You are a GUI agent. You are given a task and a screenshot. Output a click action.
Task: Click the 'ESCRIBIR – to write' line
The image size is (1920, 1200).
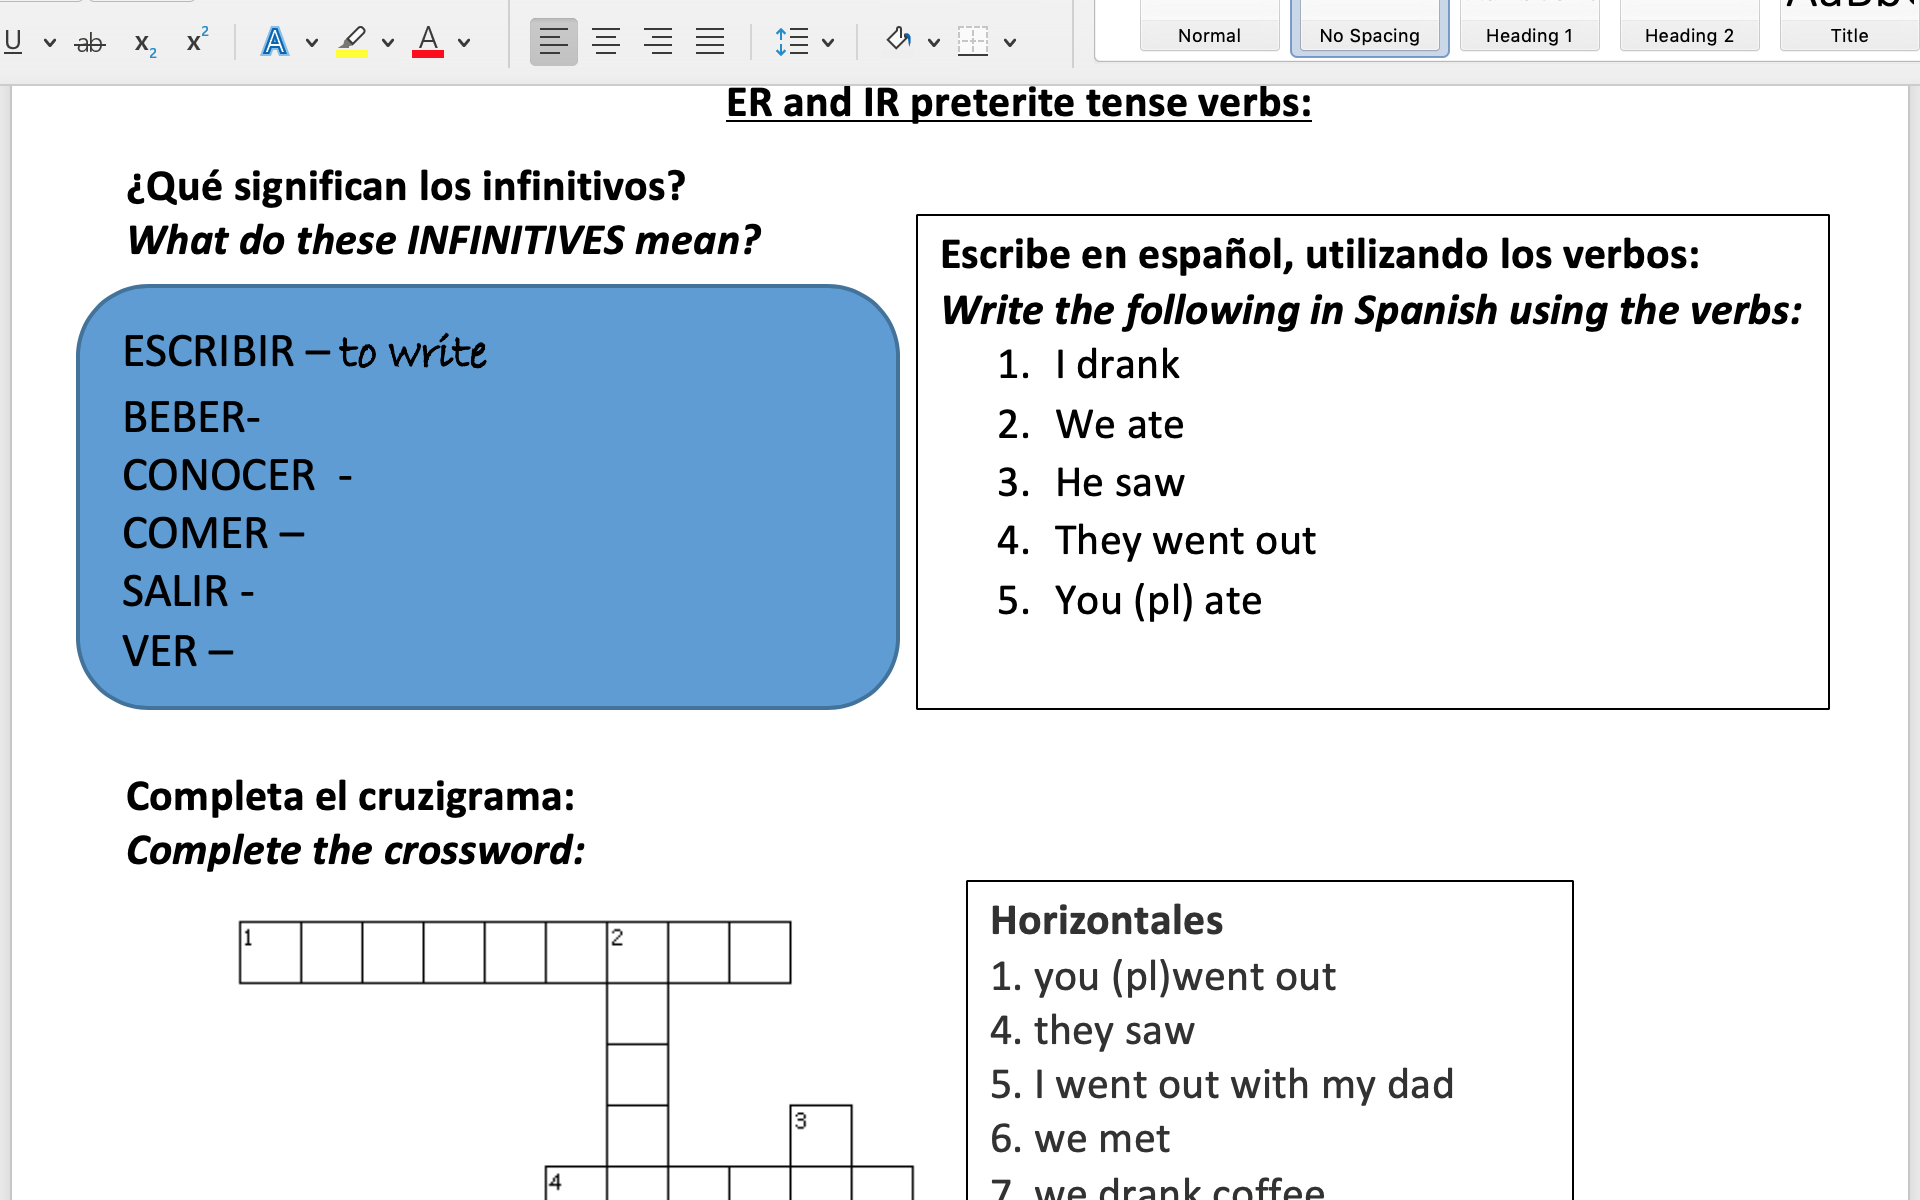pyautogui.click(x=305, y=352)
